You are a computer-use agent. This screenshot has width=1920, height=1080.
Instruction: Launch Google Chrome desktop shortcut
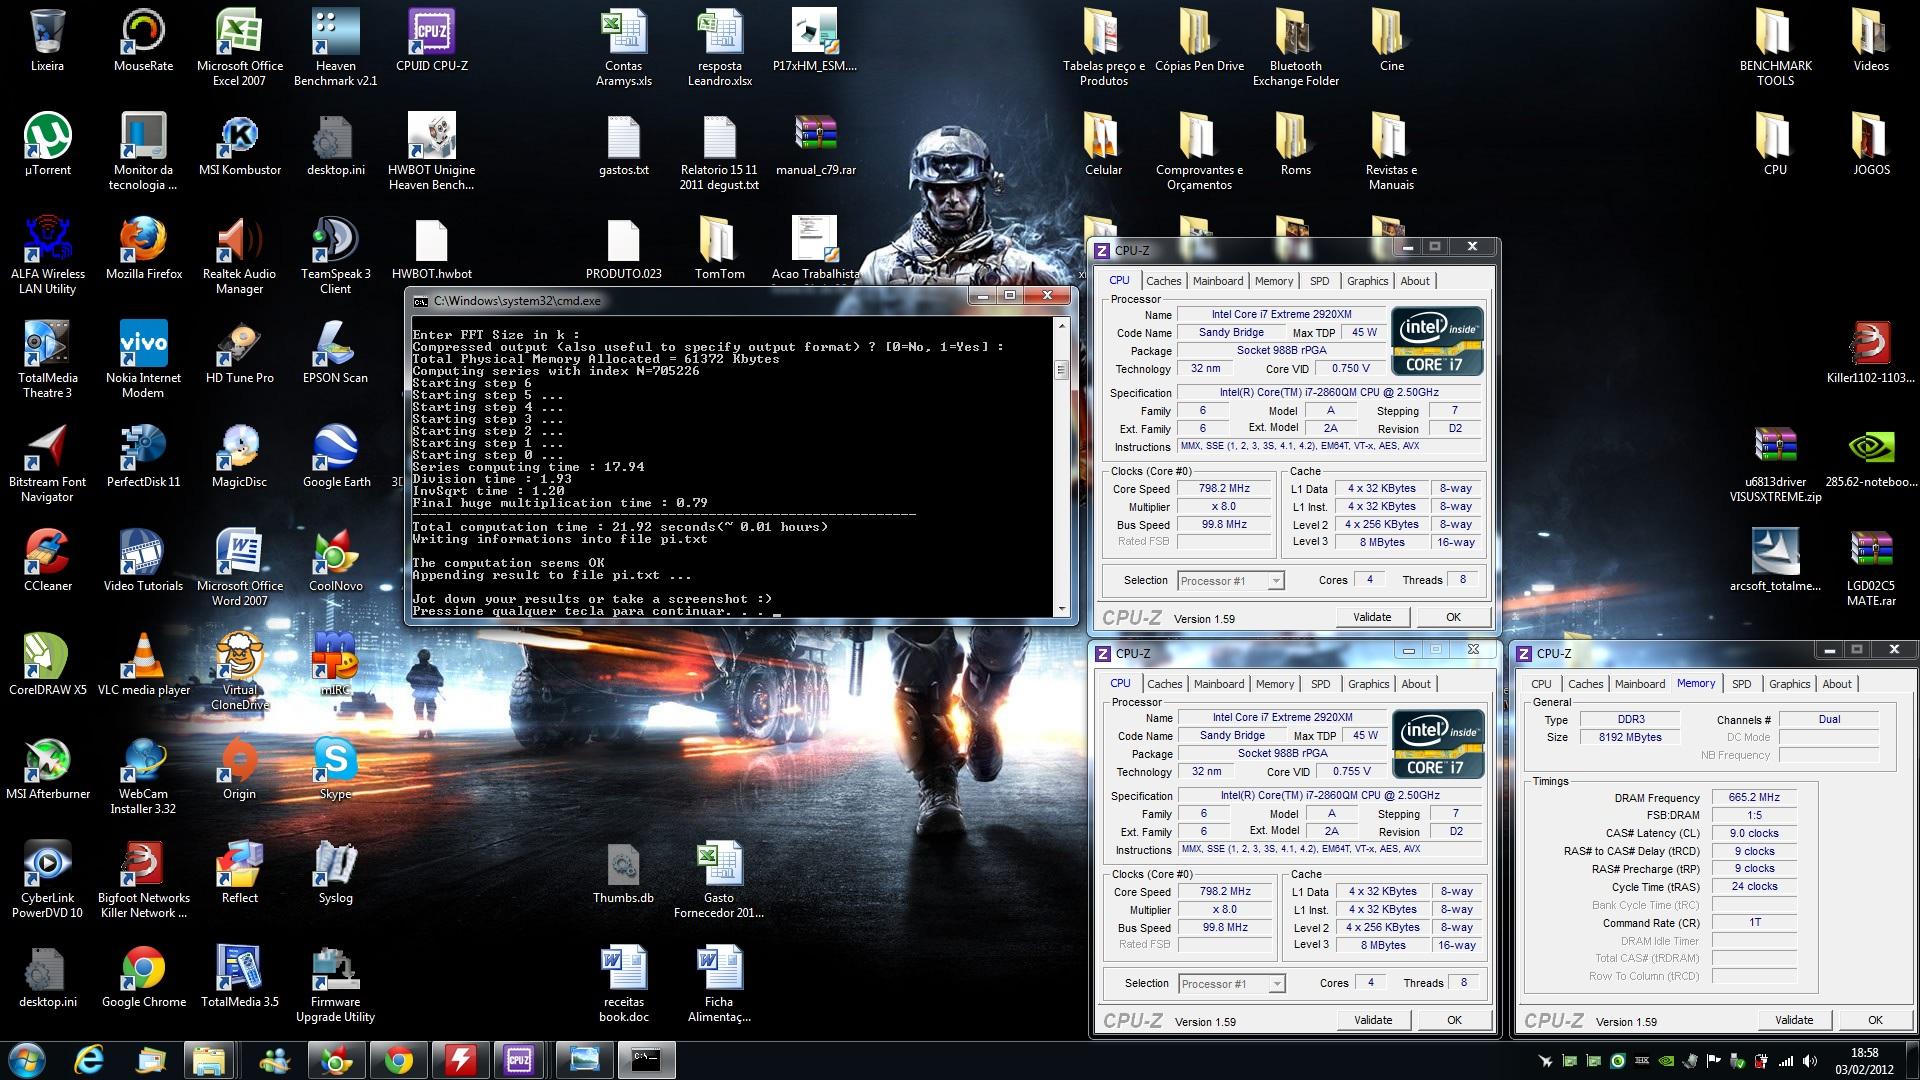point(143,977)
